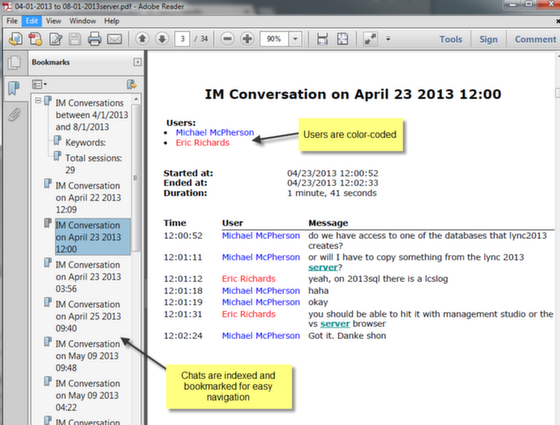The image size is (560, 425).
Task: Click the bookmarks panel scrollbar thumb
Action: tap(135, 178)
